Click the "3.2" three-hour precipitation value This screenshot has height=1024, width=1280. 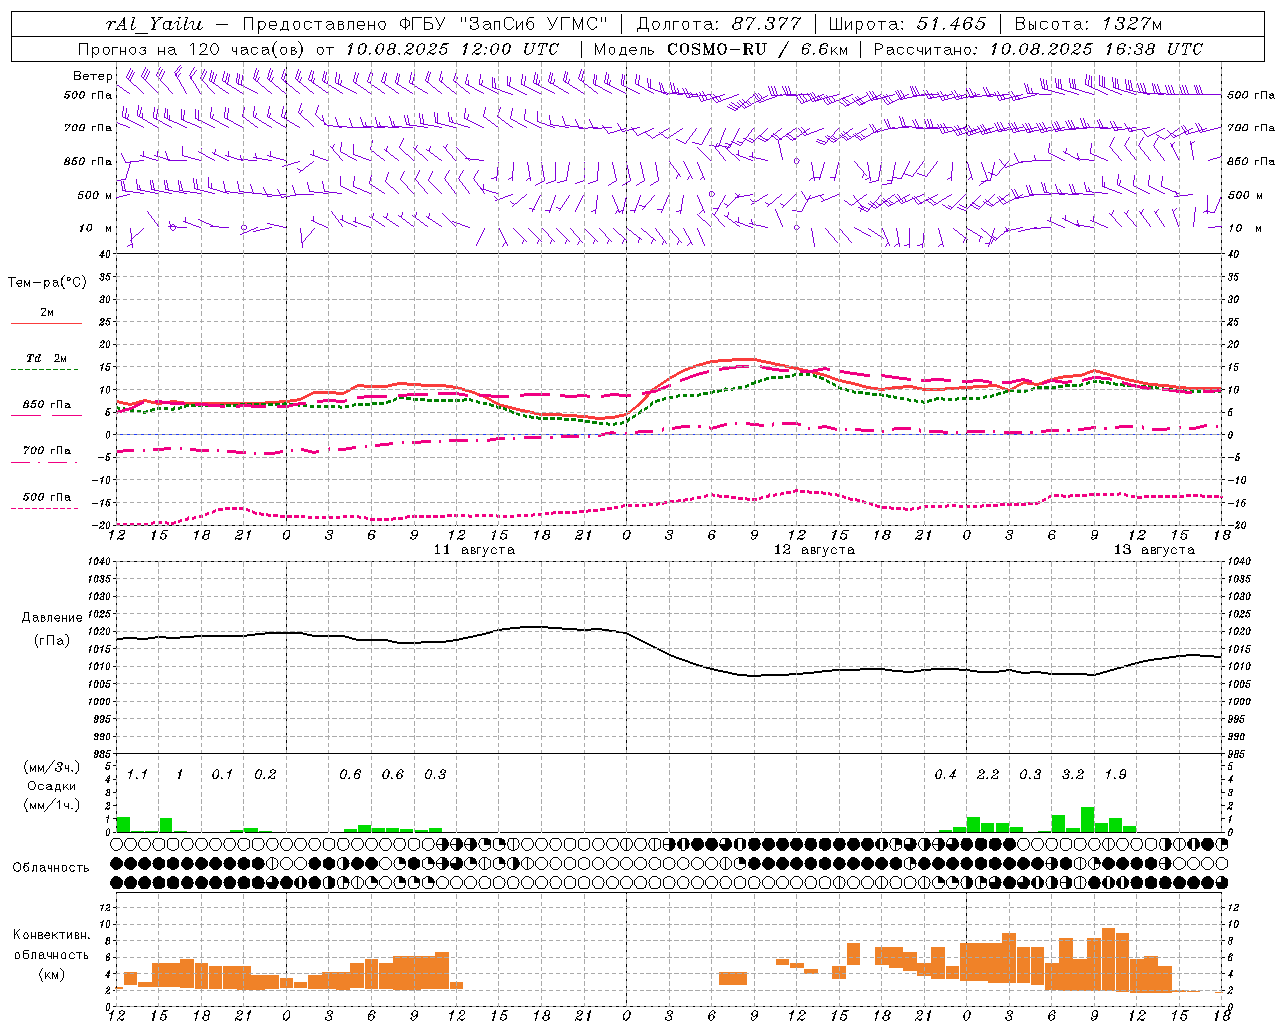coord(1073,775)
